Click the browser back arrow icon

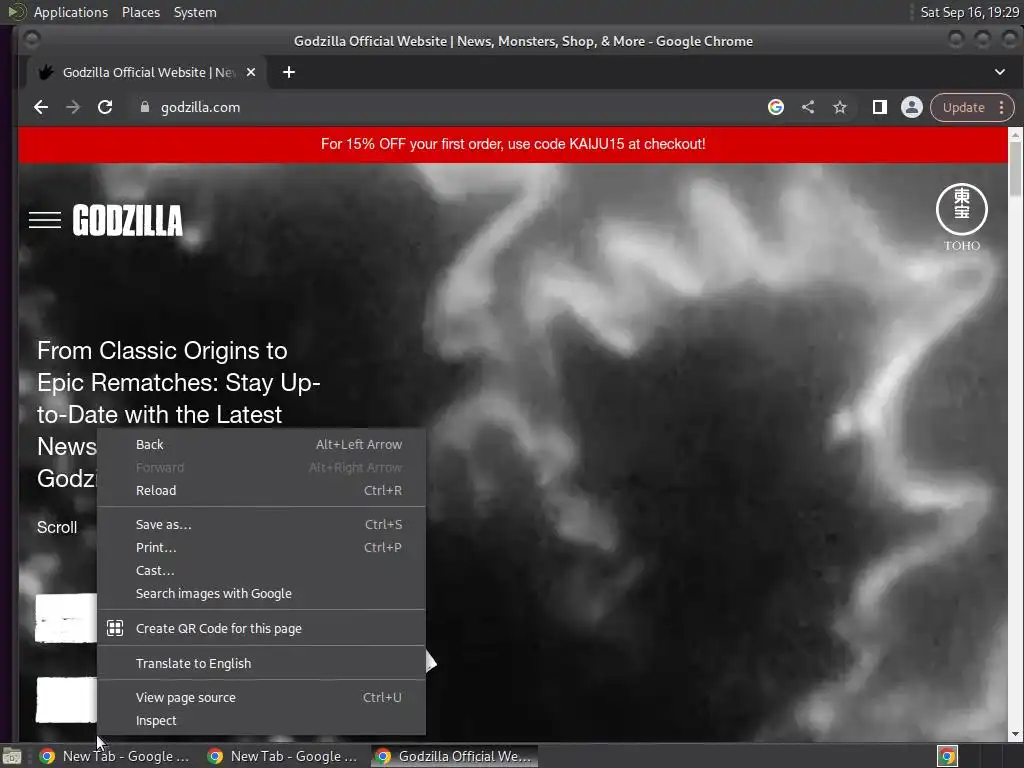[40, 107]
